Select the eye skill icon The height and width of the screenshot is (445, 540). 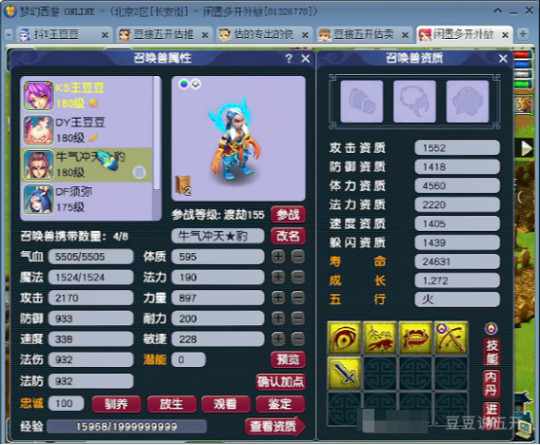344,338
